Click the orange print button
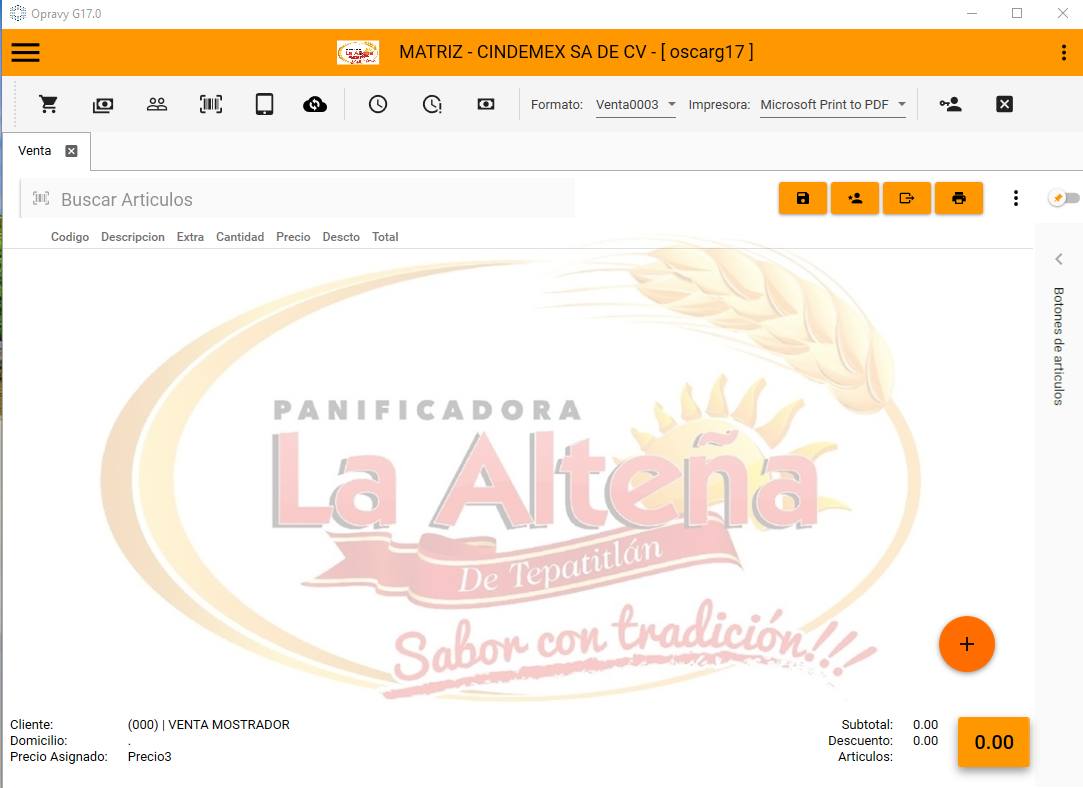The image size is (1083, 788). tap(959, 198)
